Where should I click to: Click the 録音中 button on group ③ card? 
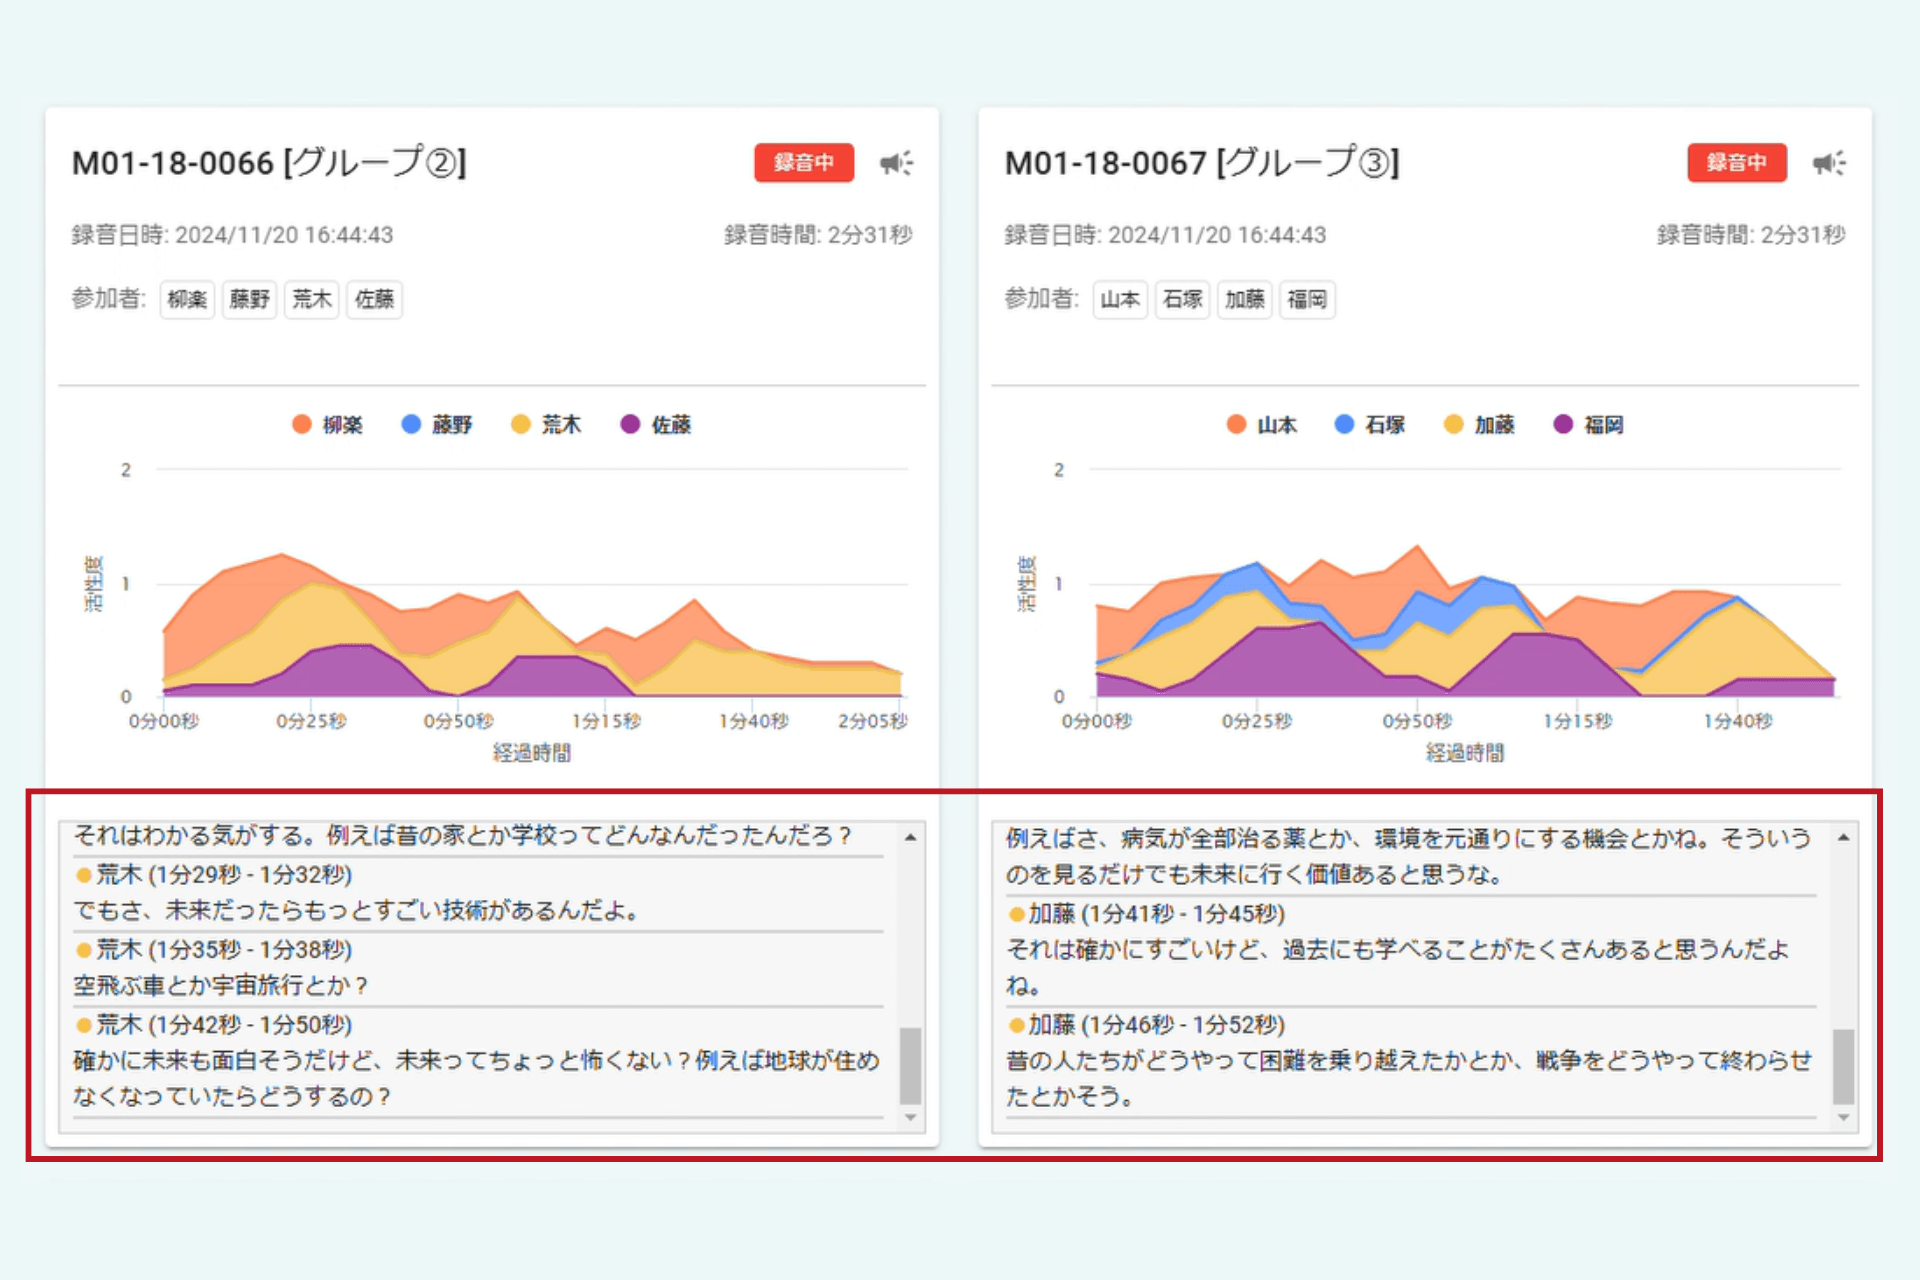(1737, 162)
